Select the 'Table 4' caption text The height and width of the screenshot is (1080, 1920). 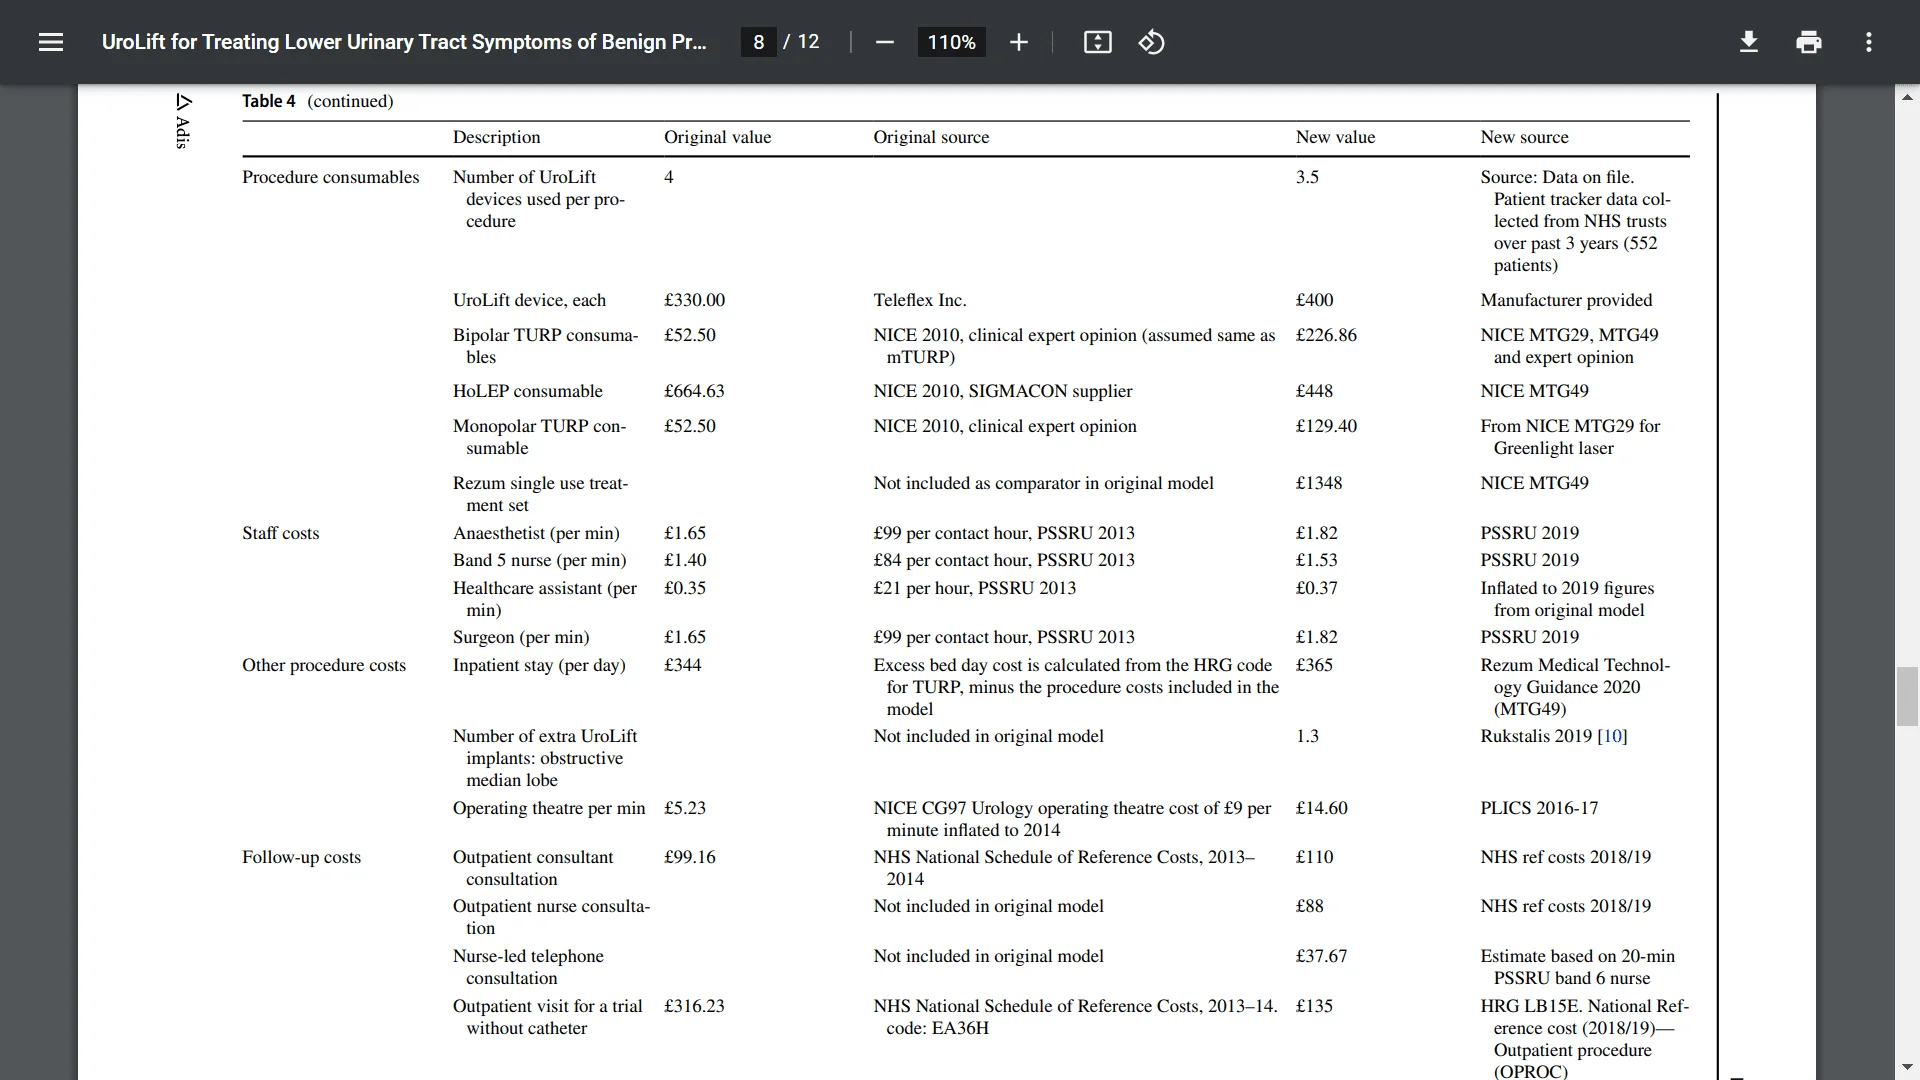pos(269,101)
